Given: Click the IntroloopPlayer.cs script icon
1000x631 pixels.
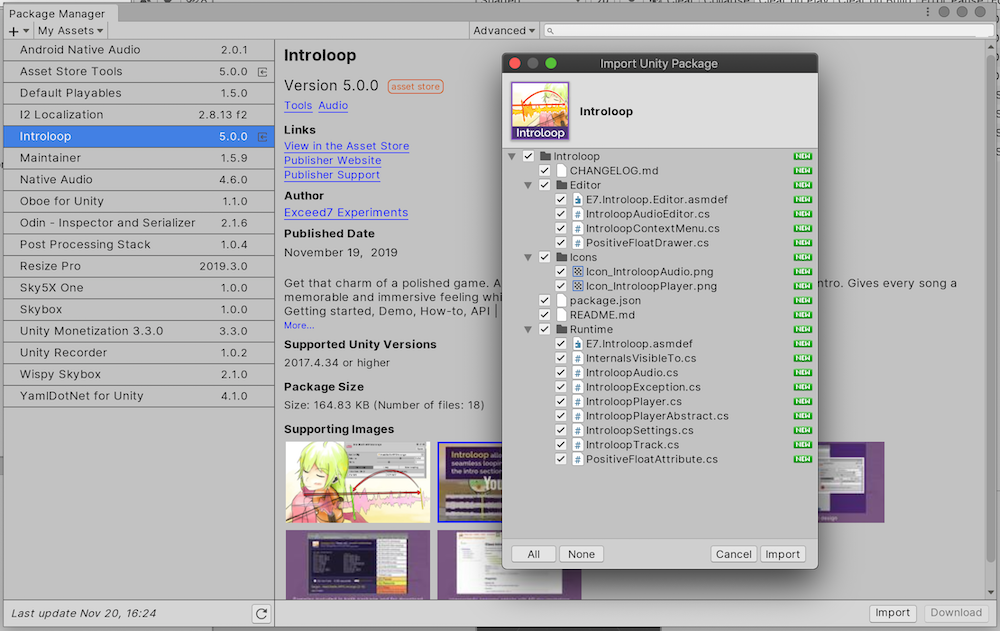Looking at the screenshot, I should pos(578,401).
